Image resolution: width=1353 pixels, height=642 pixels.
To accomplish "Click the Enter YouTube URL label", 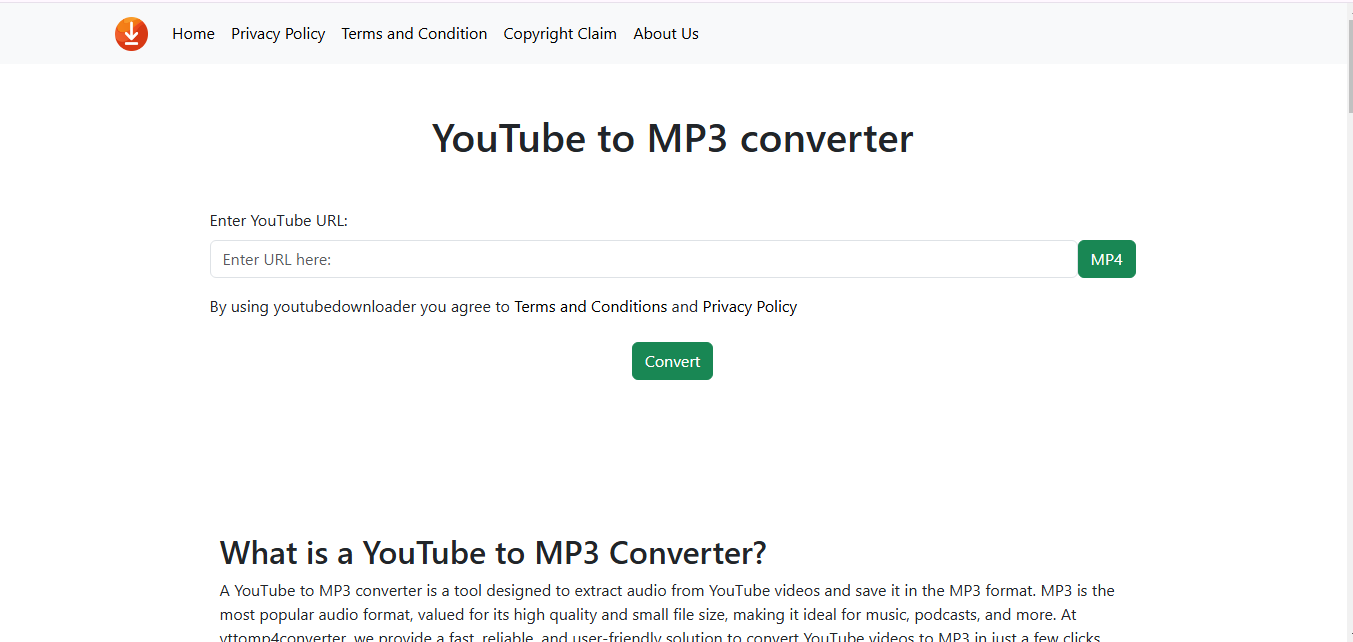I will 279,221.
